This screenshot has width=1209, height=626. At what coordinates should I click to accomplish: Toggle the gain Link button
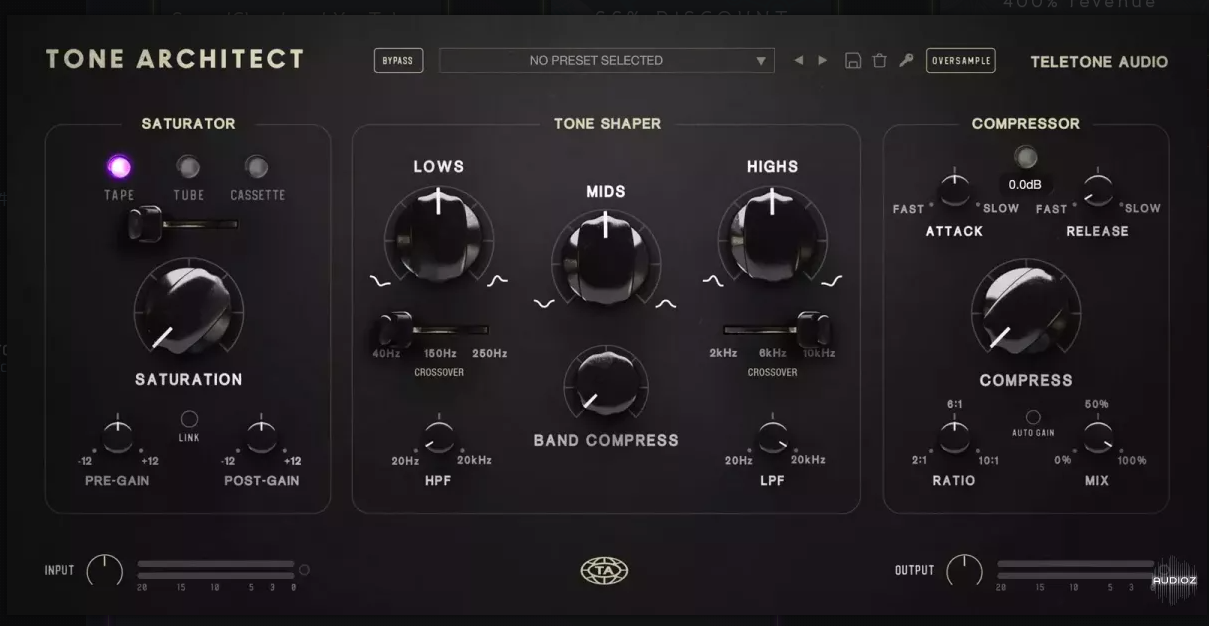tap(189, 419)
